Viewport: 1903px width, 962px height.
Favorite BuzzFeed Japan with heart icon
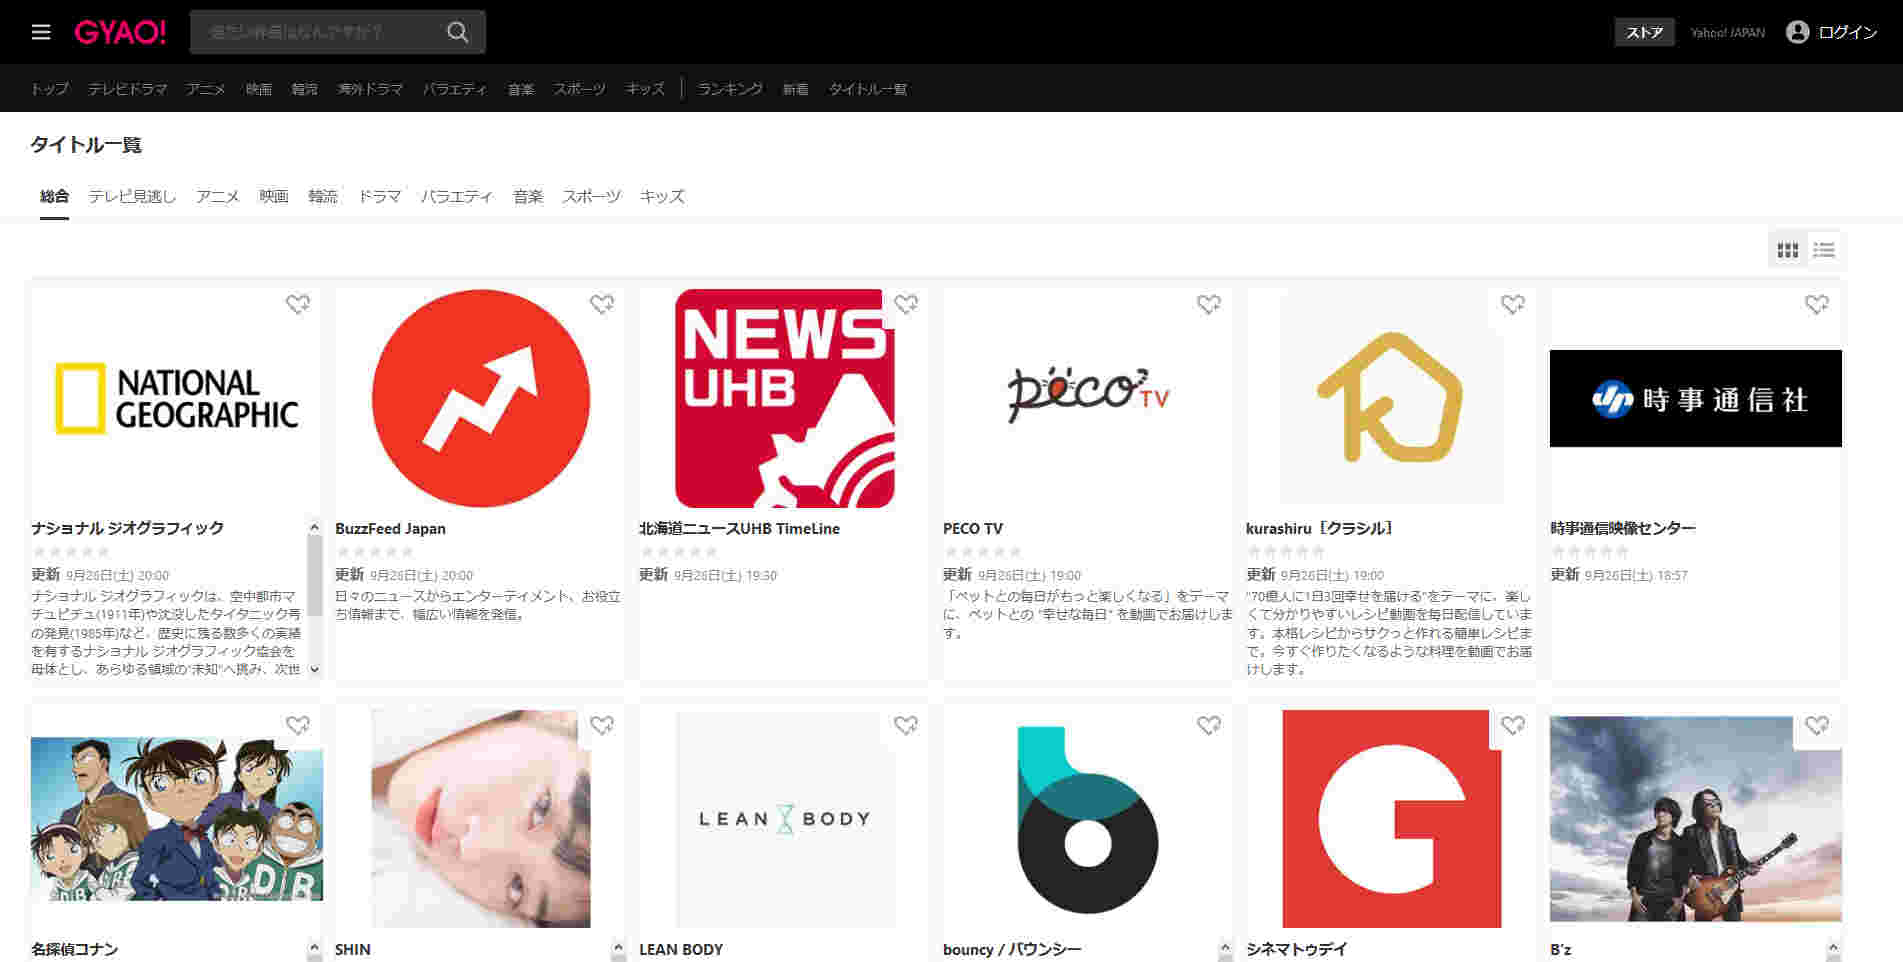click(602, 304)
